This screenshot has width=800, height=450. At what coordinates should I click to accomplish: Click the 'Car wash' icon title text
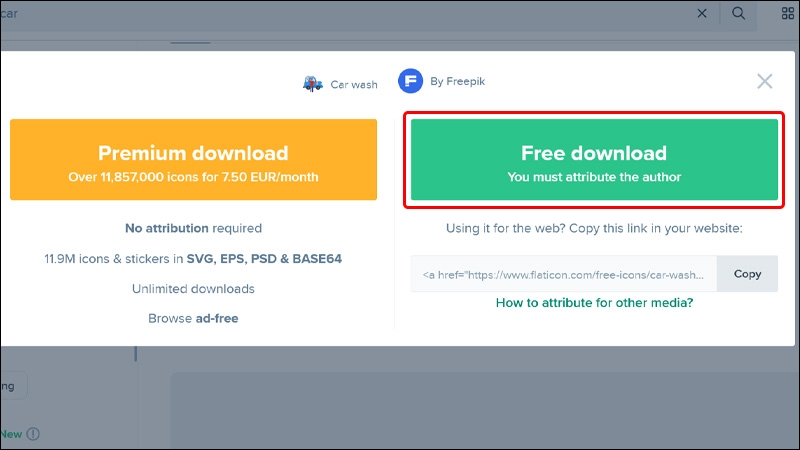coord(354,85)
